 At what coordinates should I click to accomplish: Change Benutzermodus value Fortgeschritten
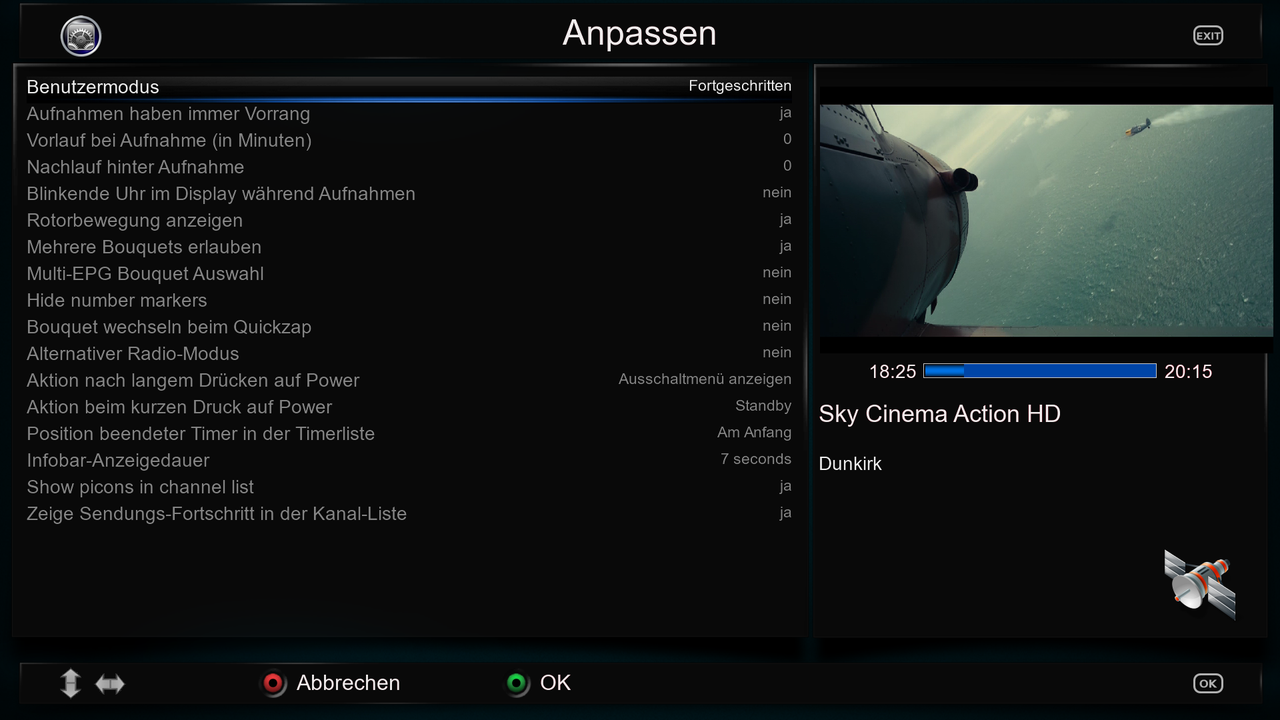(739, 86)
